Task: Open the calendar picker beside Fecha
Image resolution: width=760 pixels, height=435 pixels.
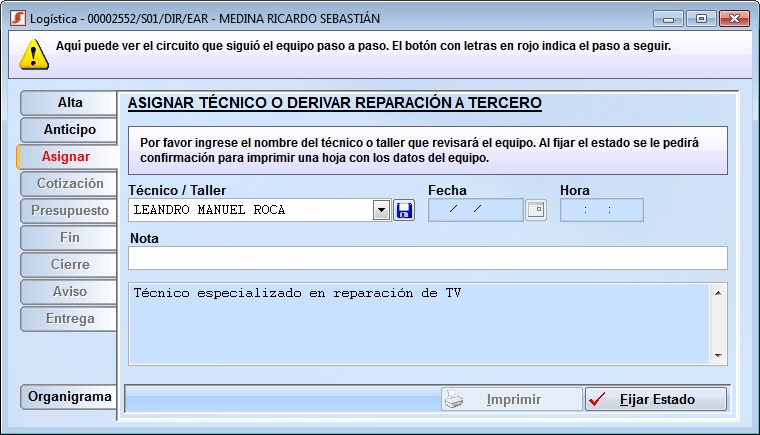Action: (x=536, y=210)
